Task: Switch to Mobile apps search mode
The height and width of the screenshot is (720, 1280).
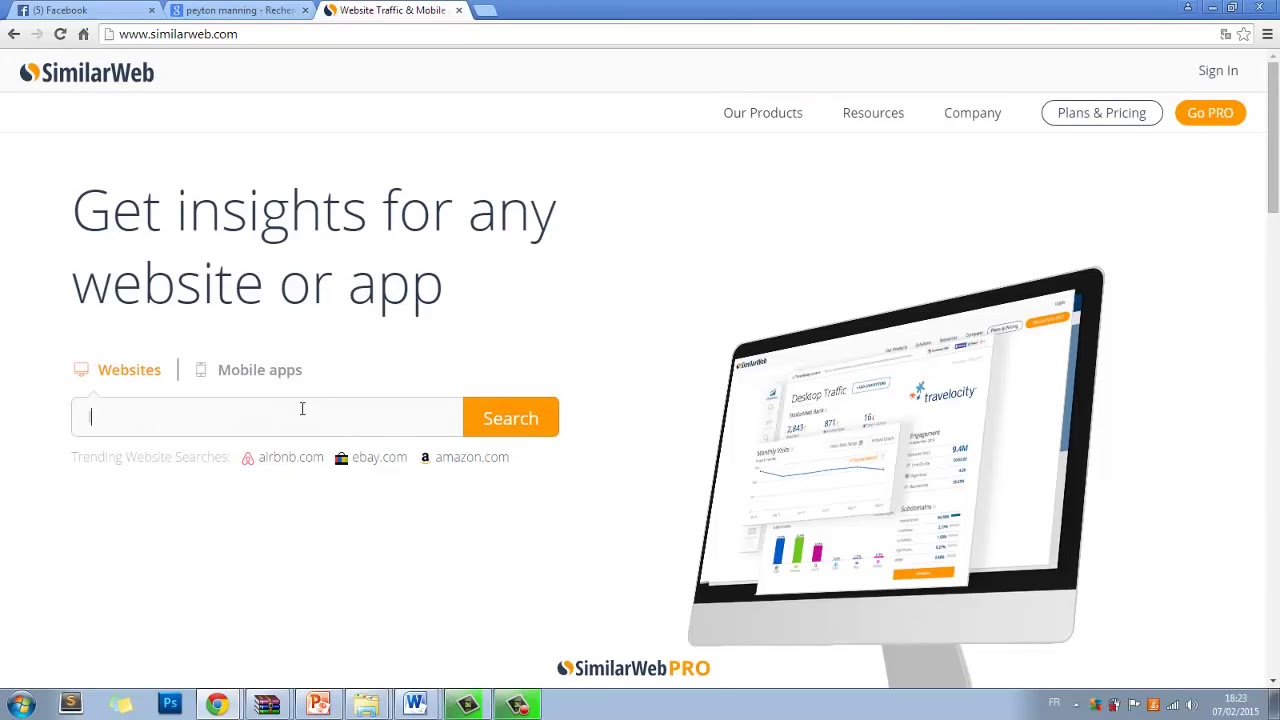Action: (x=260, y=370)
